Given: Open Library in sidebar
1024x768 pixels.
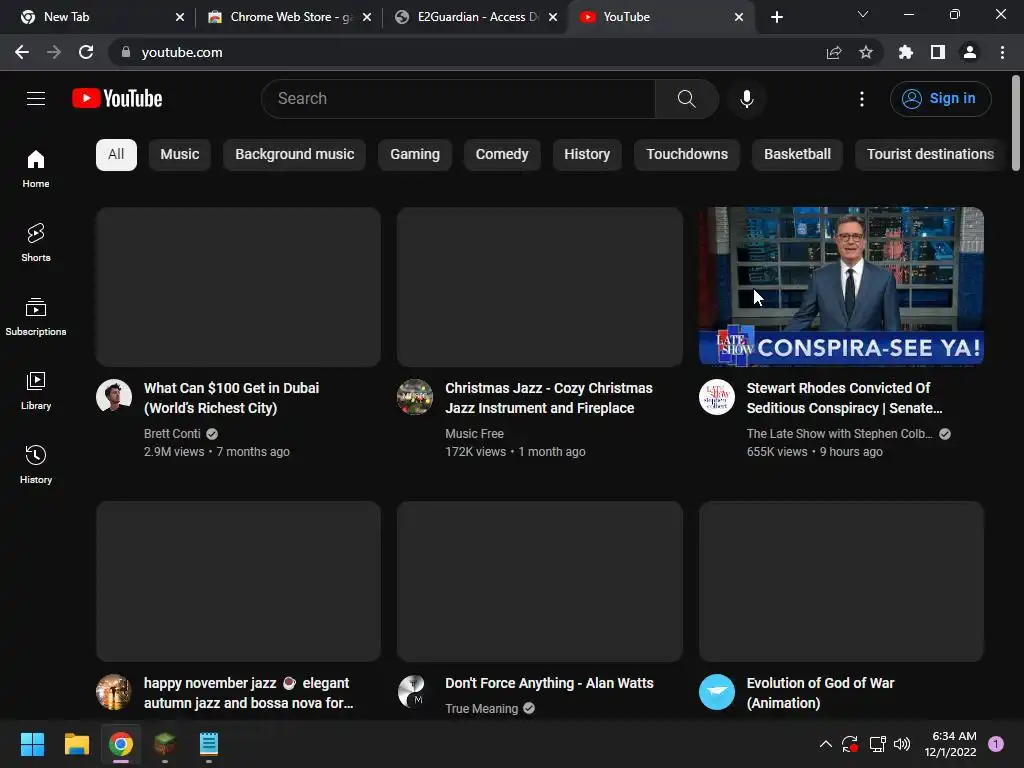Looking at the screenshot, I should (36, 391).
